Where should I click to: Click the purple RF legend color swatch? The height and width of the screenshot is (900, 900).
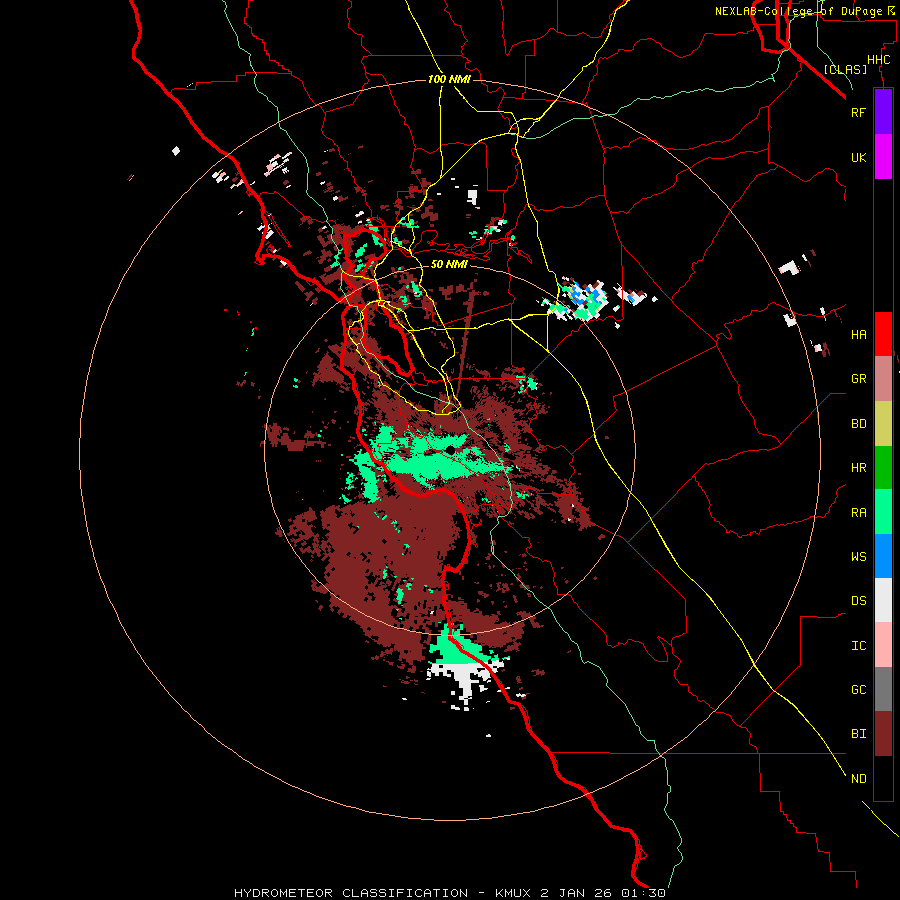click(883, 112)
